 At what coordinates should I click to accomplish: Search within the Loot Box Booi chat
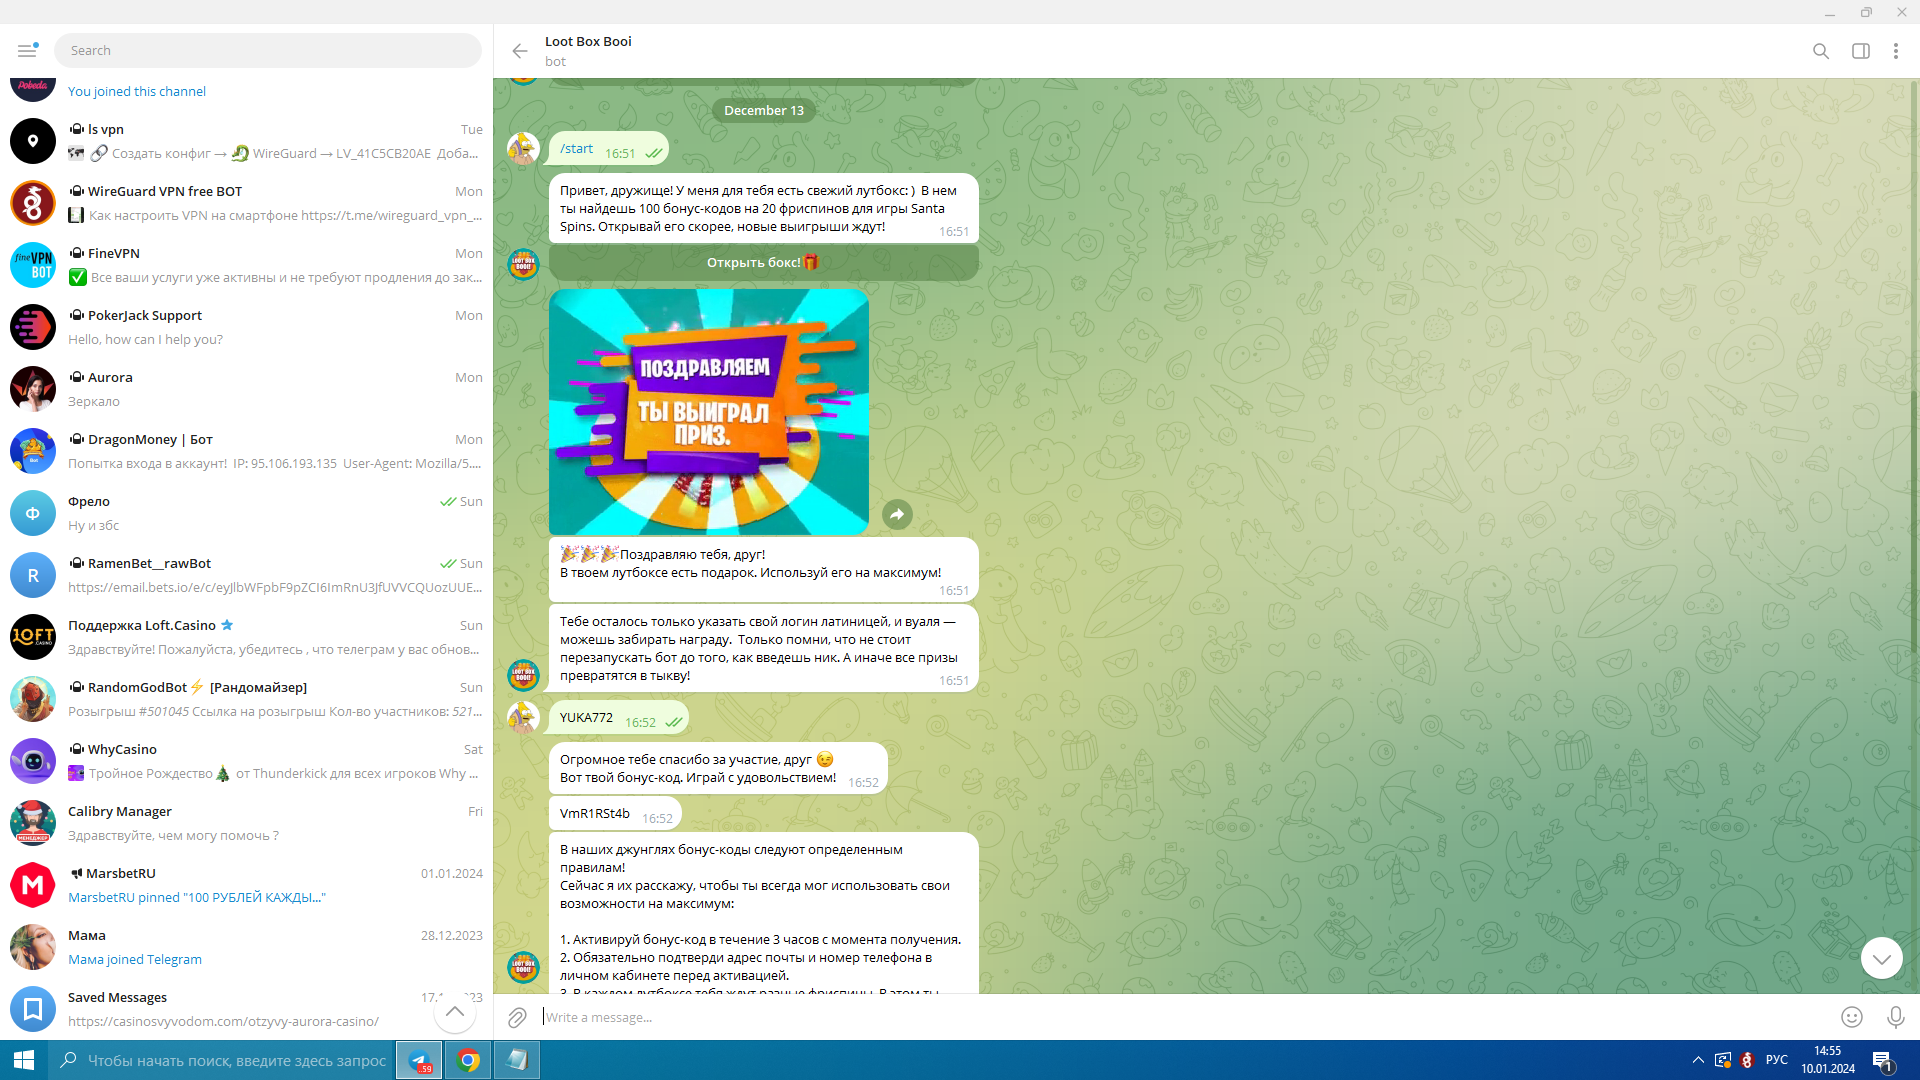coord(1821,51)
